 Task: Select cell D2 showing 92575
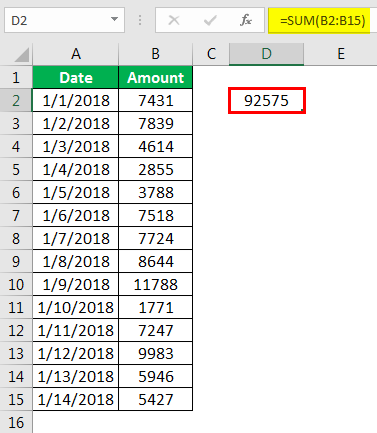click(x=267, y=100)
